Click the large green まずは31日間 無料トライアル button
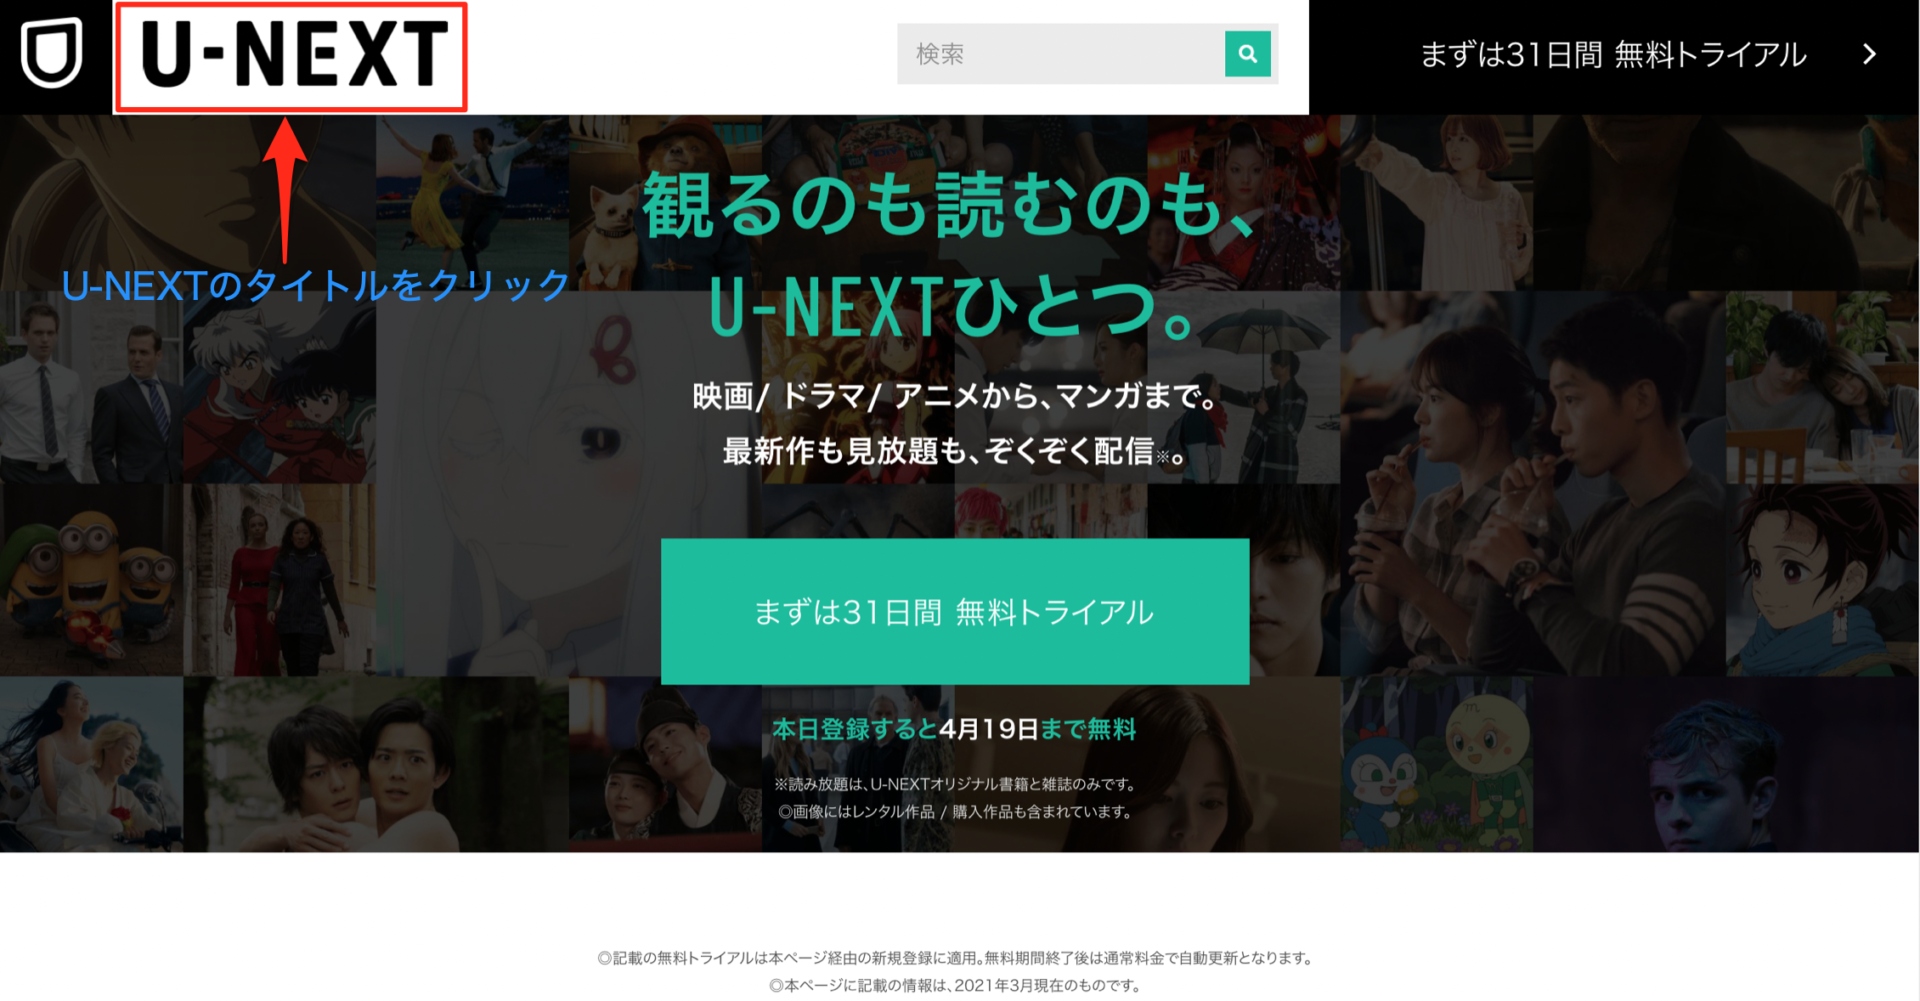Image resolution: width=1920 pixels, height=1001 pixels. click(955, 611)
